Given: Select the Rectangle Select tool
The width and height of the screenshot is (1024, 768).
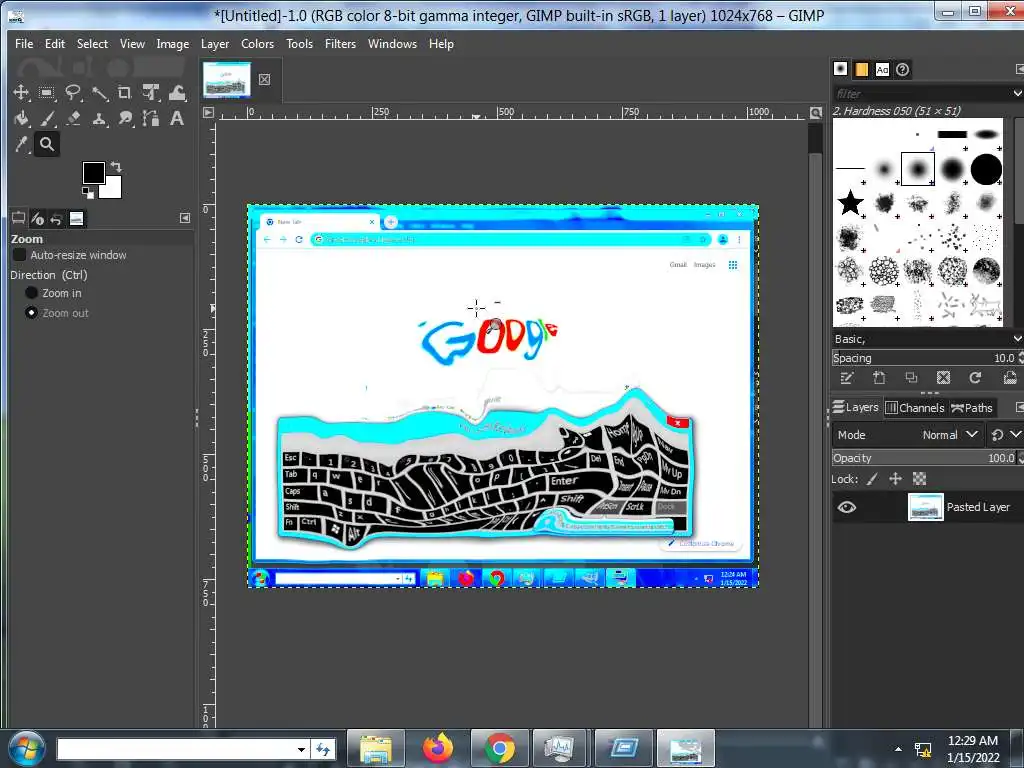Looking at the screenshot, I should point(46,92).
